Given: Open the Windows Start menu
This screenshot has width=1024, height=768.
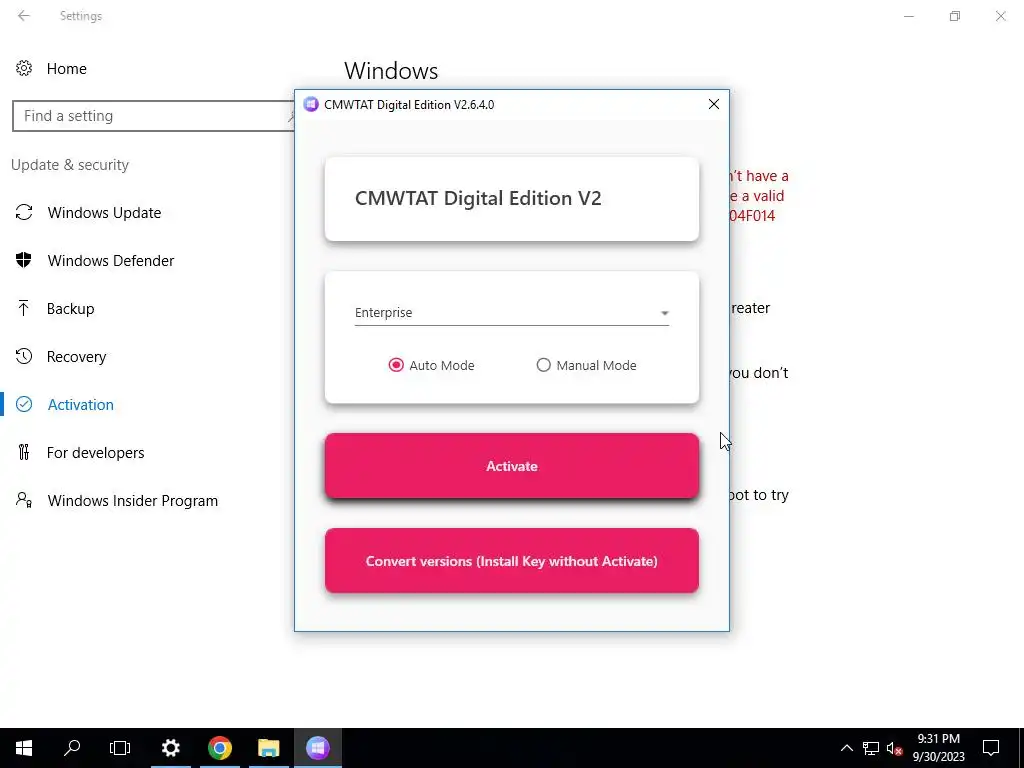Looking at the screenshot, I should (24, 748).
